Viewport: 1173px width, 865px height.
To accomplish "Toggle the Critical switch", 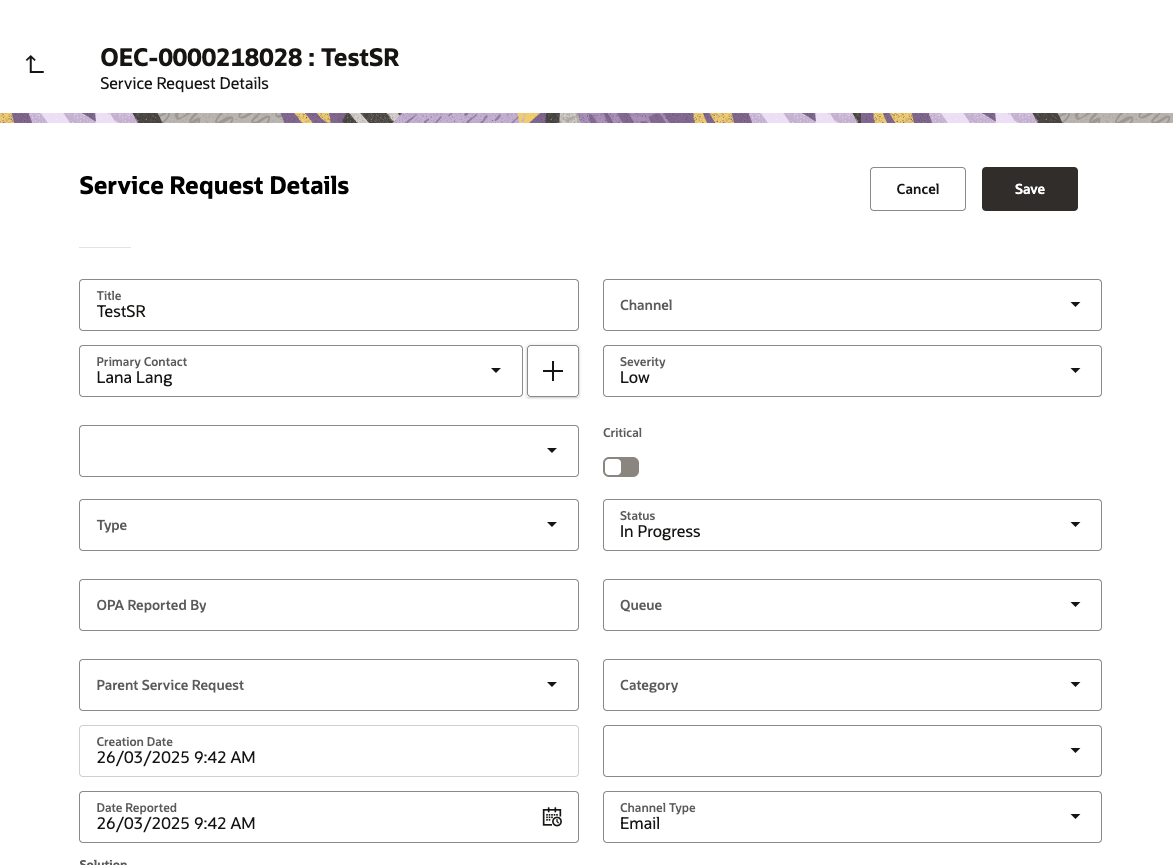I will pos(621,467).
